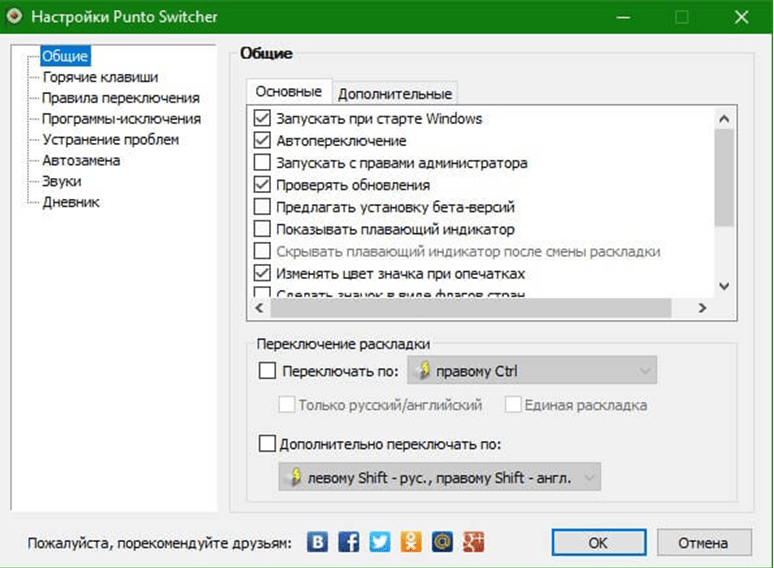Viewport: 774px width, 568px height.
Task: Switch to the Дополнительные tab
Action: pos(395,94)
